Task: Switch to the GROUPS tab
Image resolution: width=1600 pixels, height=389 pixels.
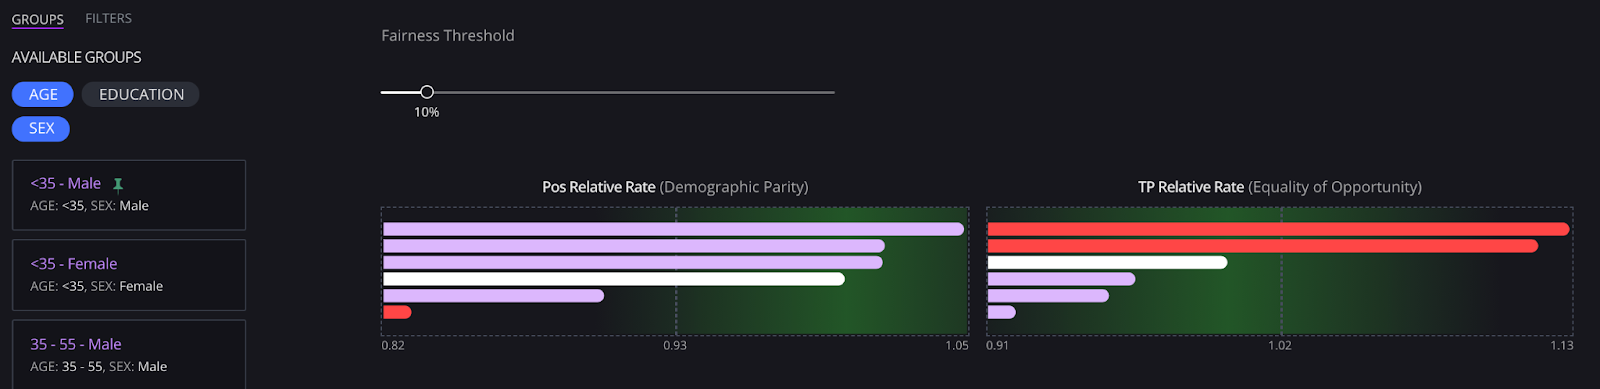Action: [x=38, y=19]
